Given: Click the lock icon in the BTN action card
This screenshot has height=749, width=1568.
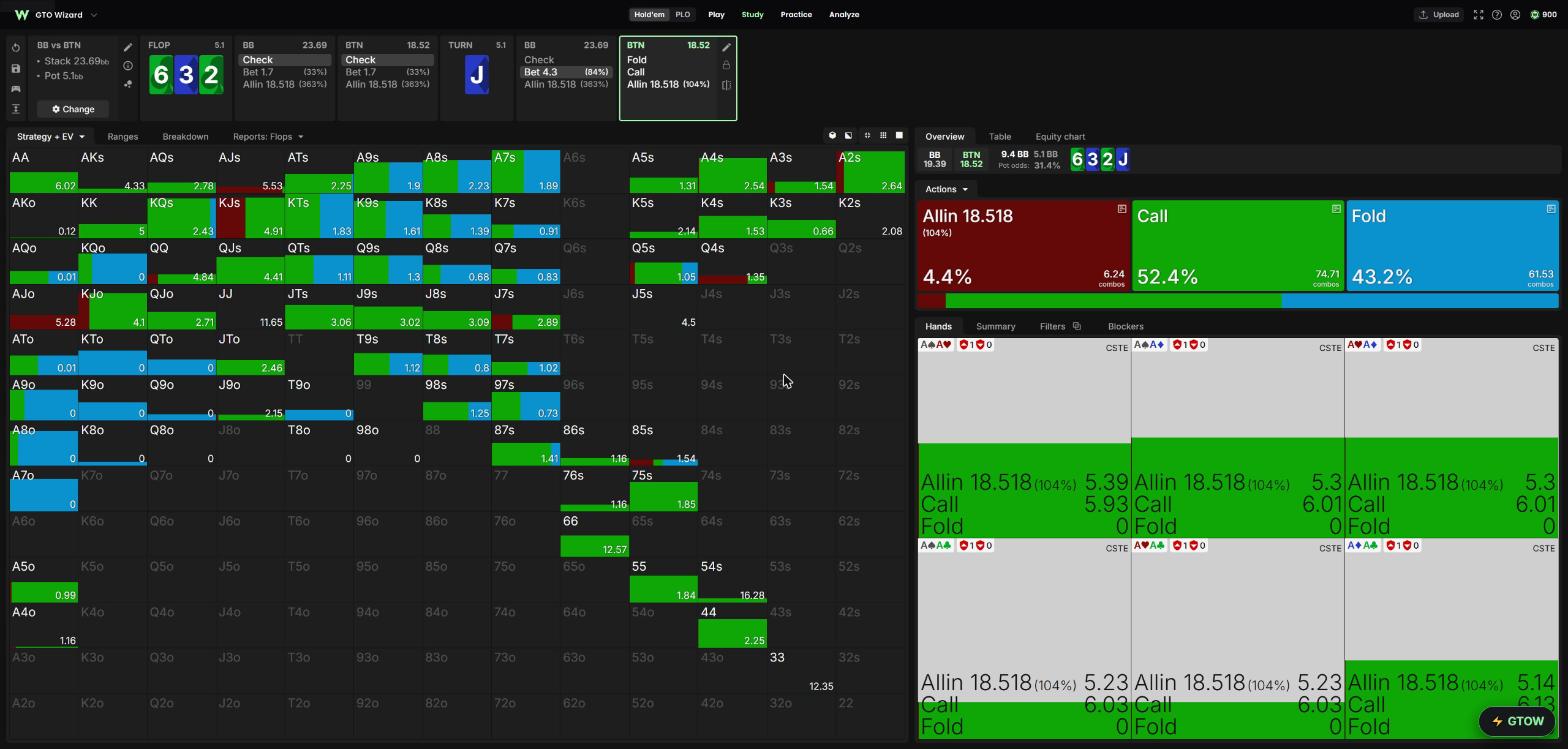Looking at the screenshot, I should pos(726,65).
